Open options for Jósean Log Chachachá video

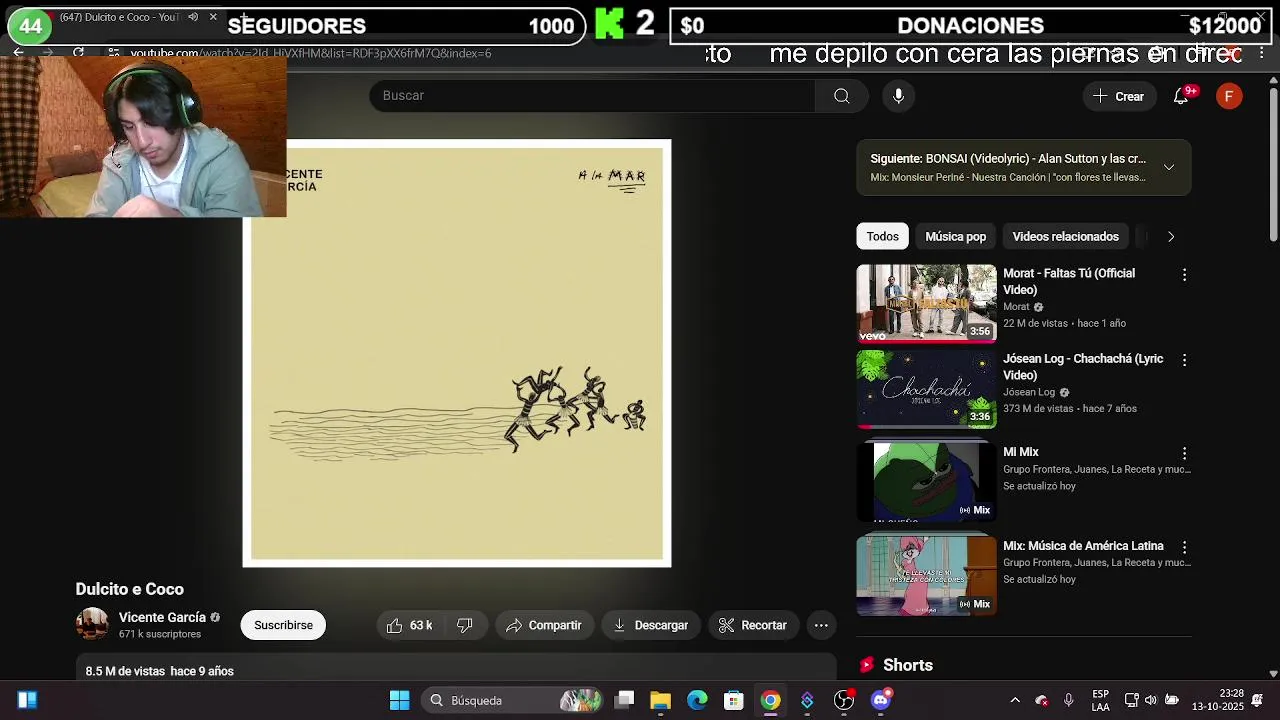pyautogui.click(x=1184, y=360)
